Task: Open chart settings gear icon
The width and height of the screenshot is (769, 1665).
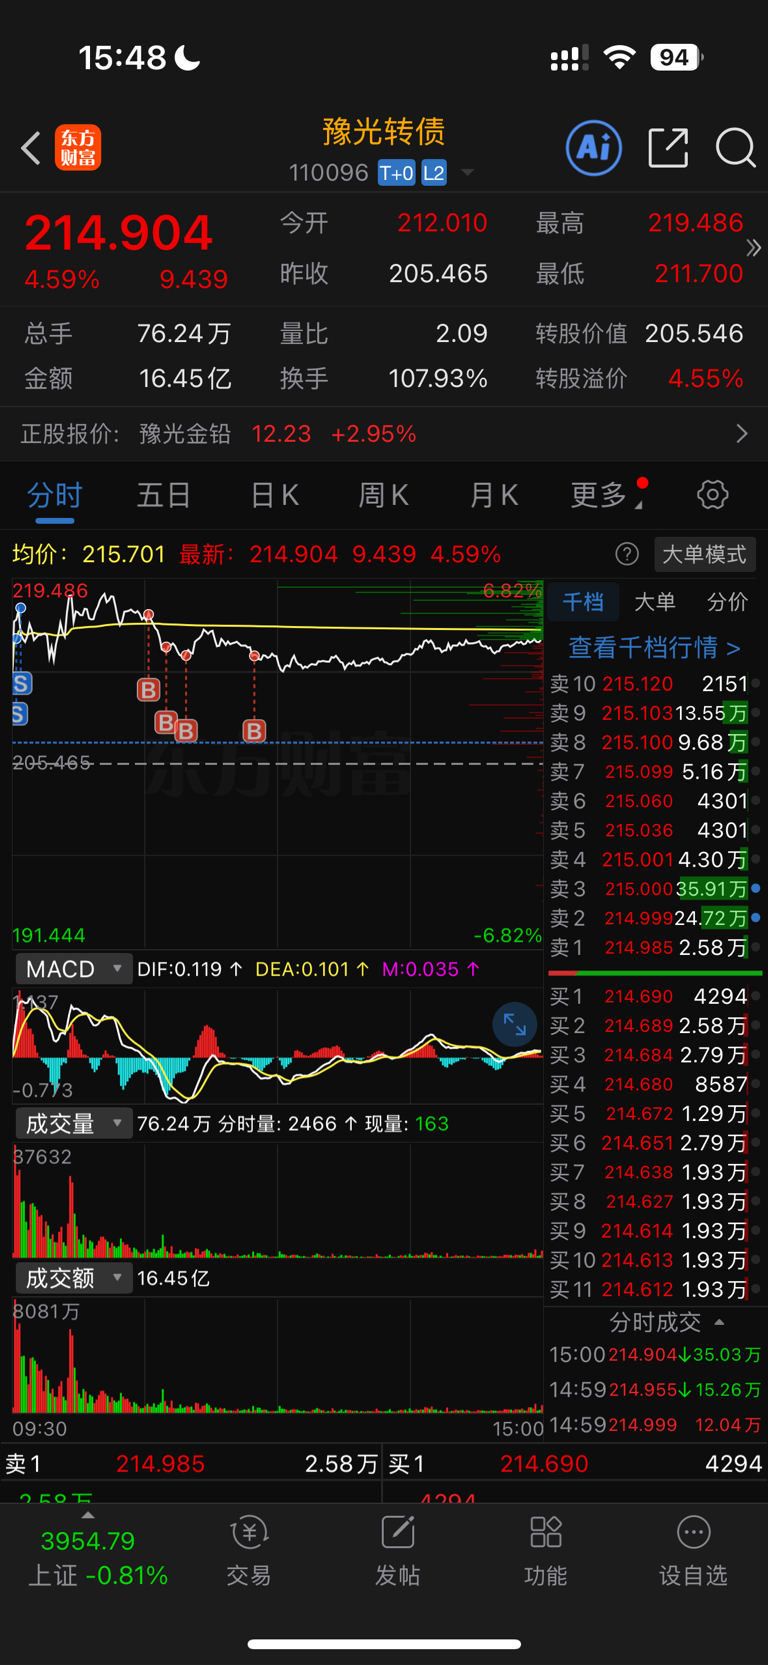Action: click(713, 494)
